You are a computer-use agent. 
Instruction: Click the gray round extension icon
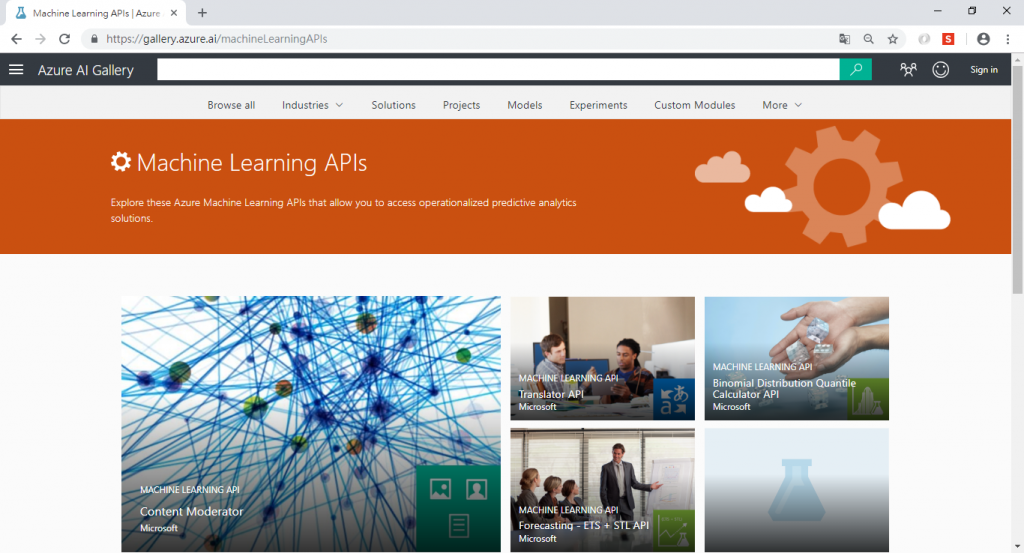click(x=924, y=39)
